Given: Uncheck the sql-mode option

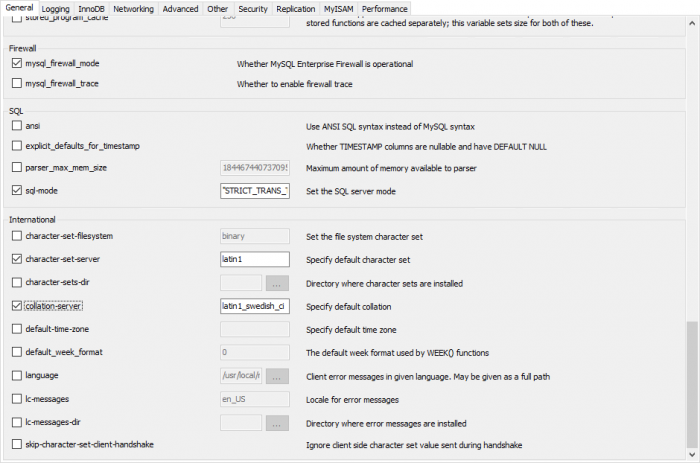Looking at the screenshot, I should click(x=16, y=189).
